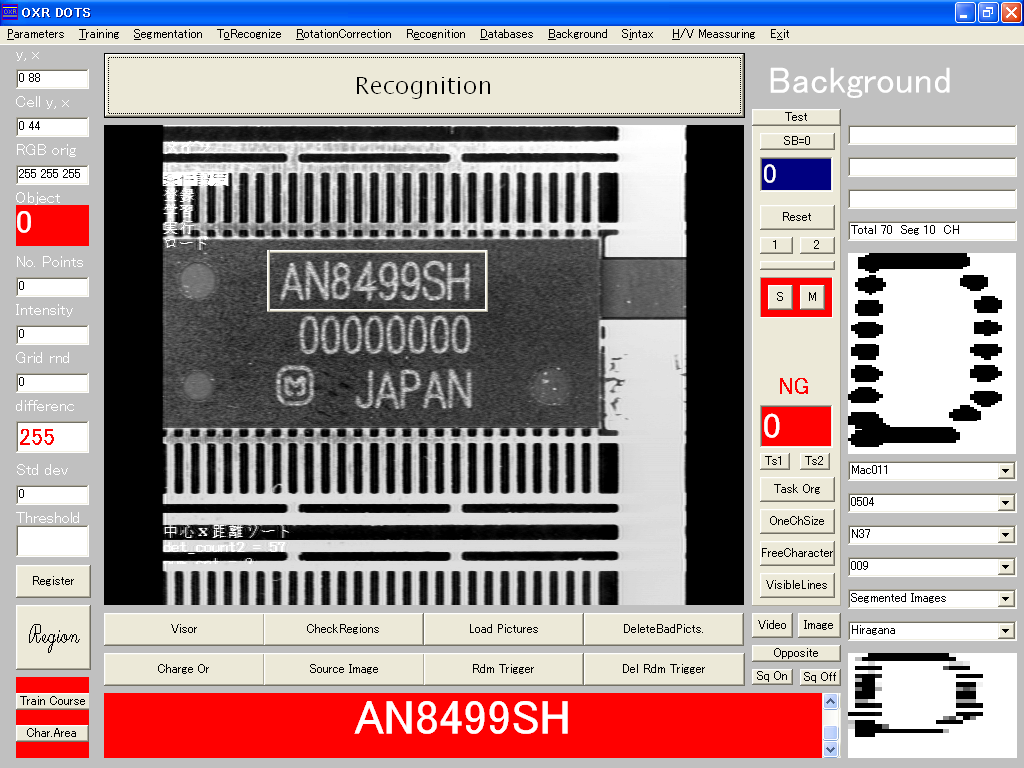The image size is (1024, 768).
Task: Click the Total 70 Seg 10 CH field
Action: tap(932, 231)
